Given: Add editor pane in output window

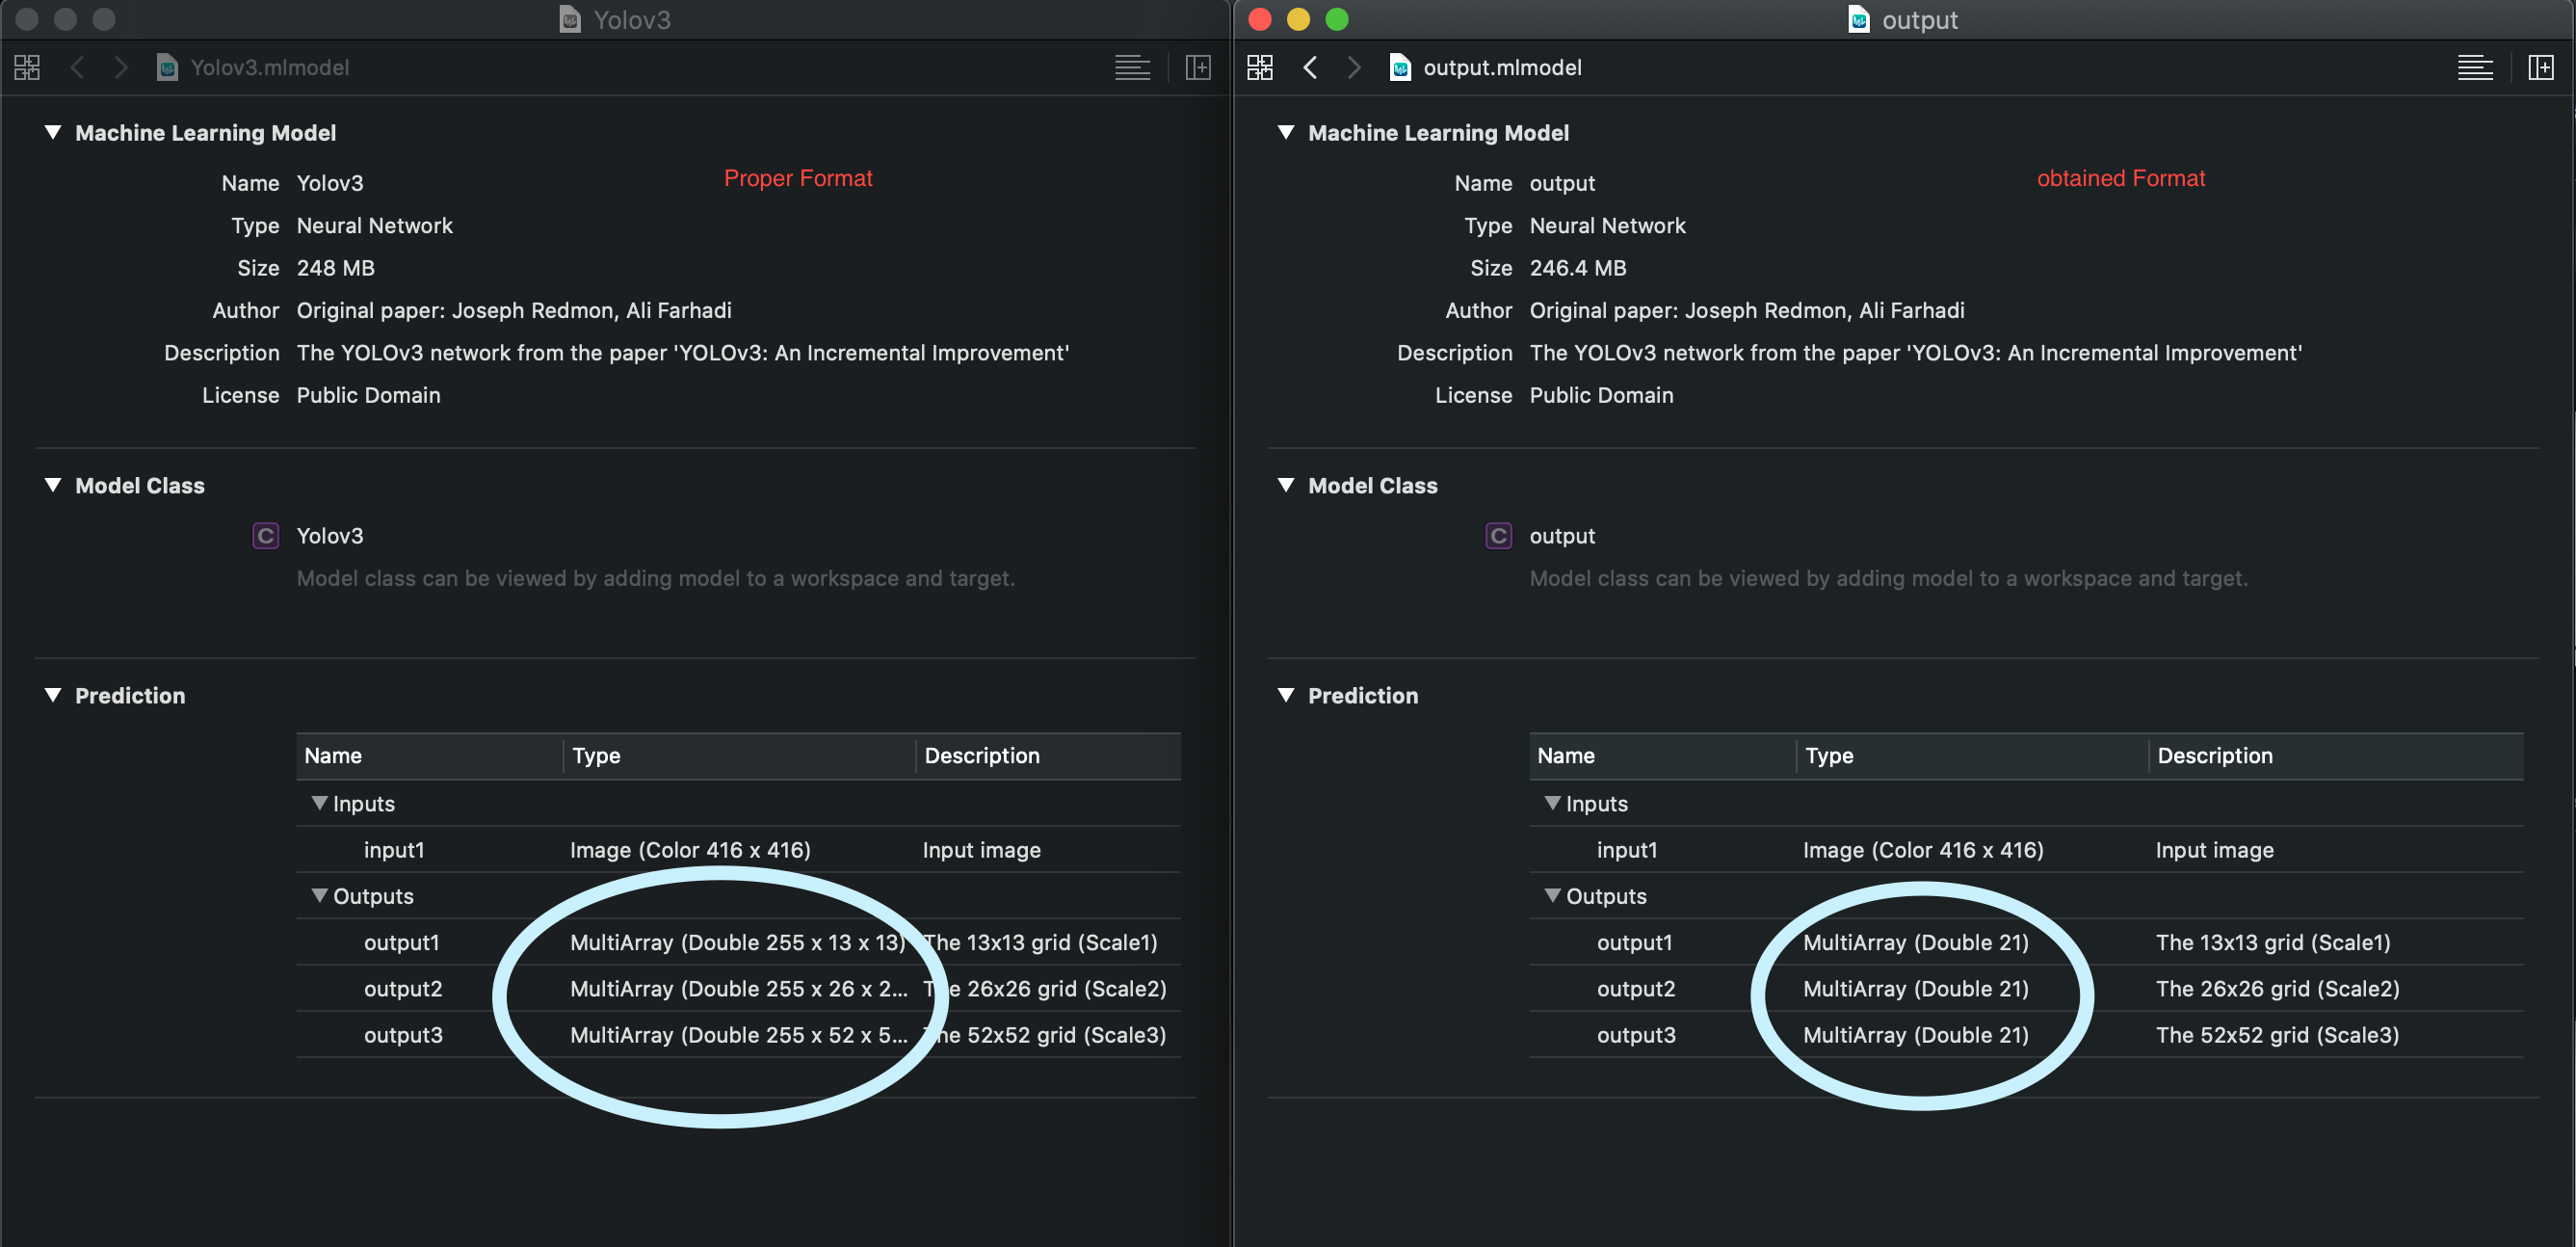Looking at the screenshot, I should click(x=2541, y=68).
